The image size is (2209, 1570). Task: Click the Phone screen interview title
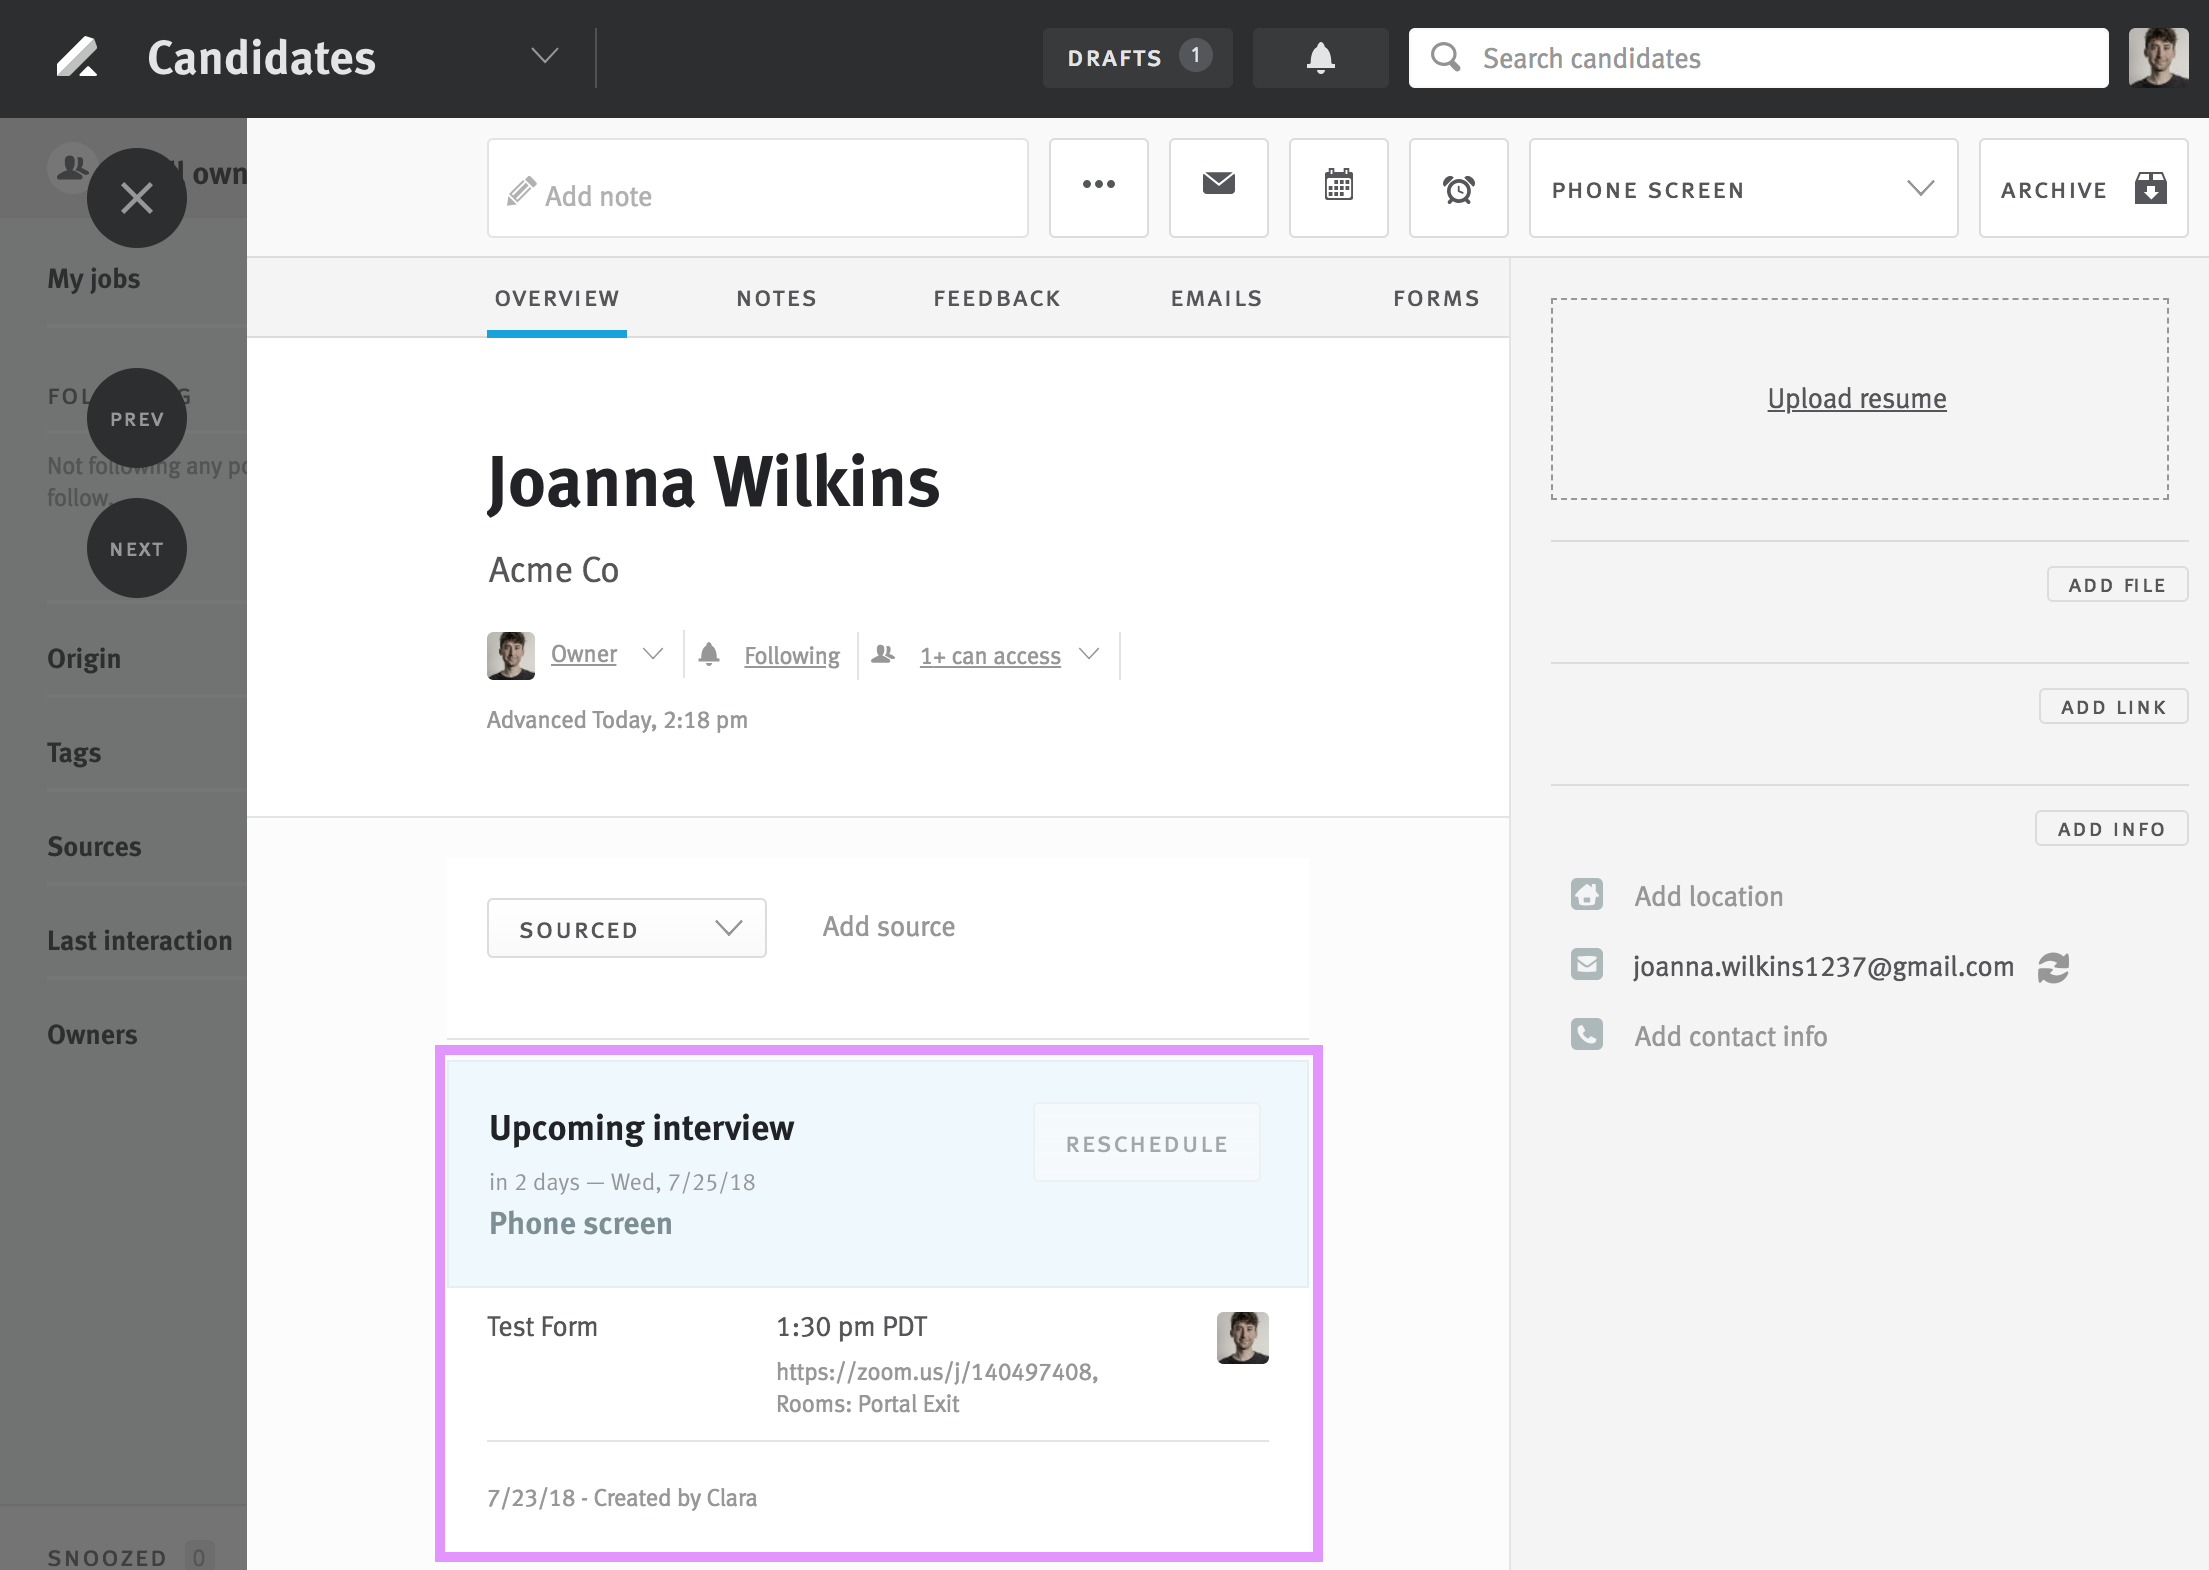coord(580,1223)
